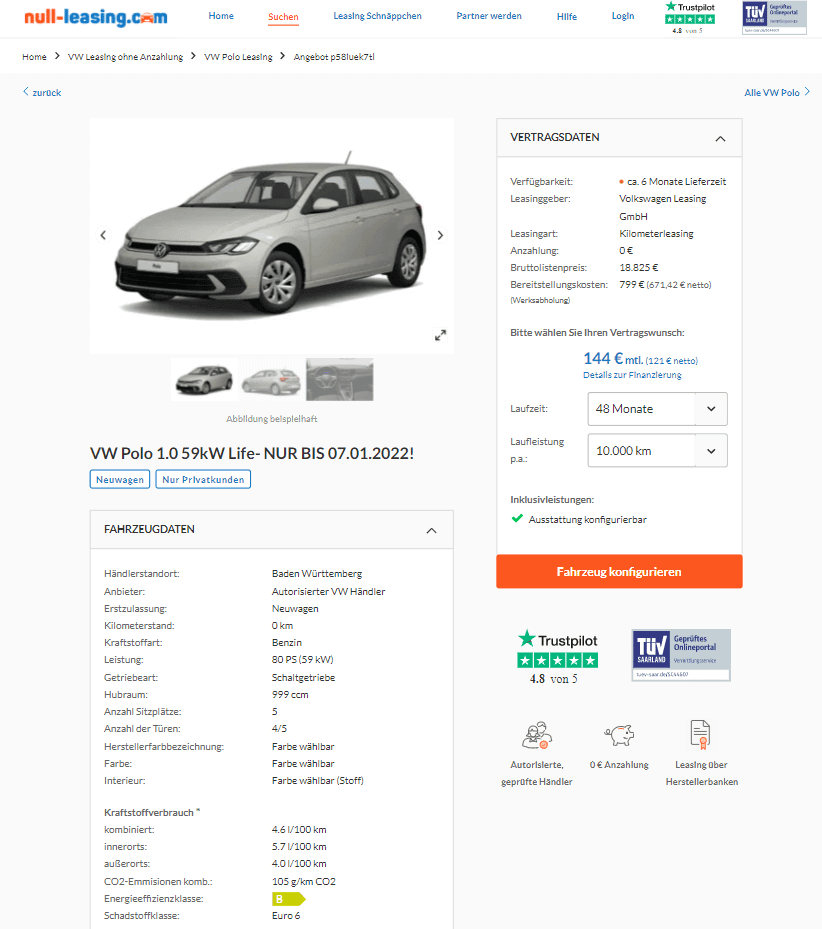Click '5.7 l/100 km' innerorts value
The width and height of the screenshot is (822, 929).
tap(299, 847)
